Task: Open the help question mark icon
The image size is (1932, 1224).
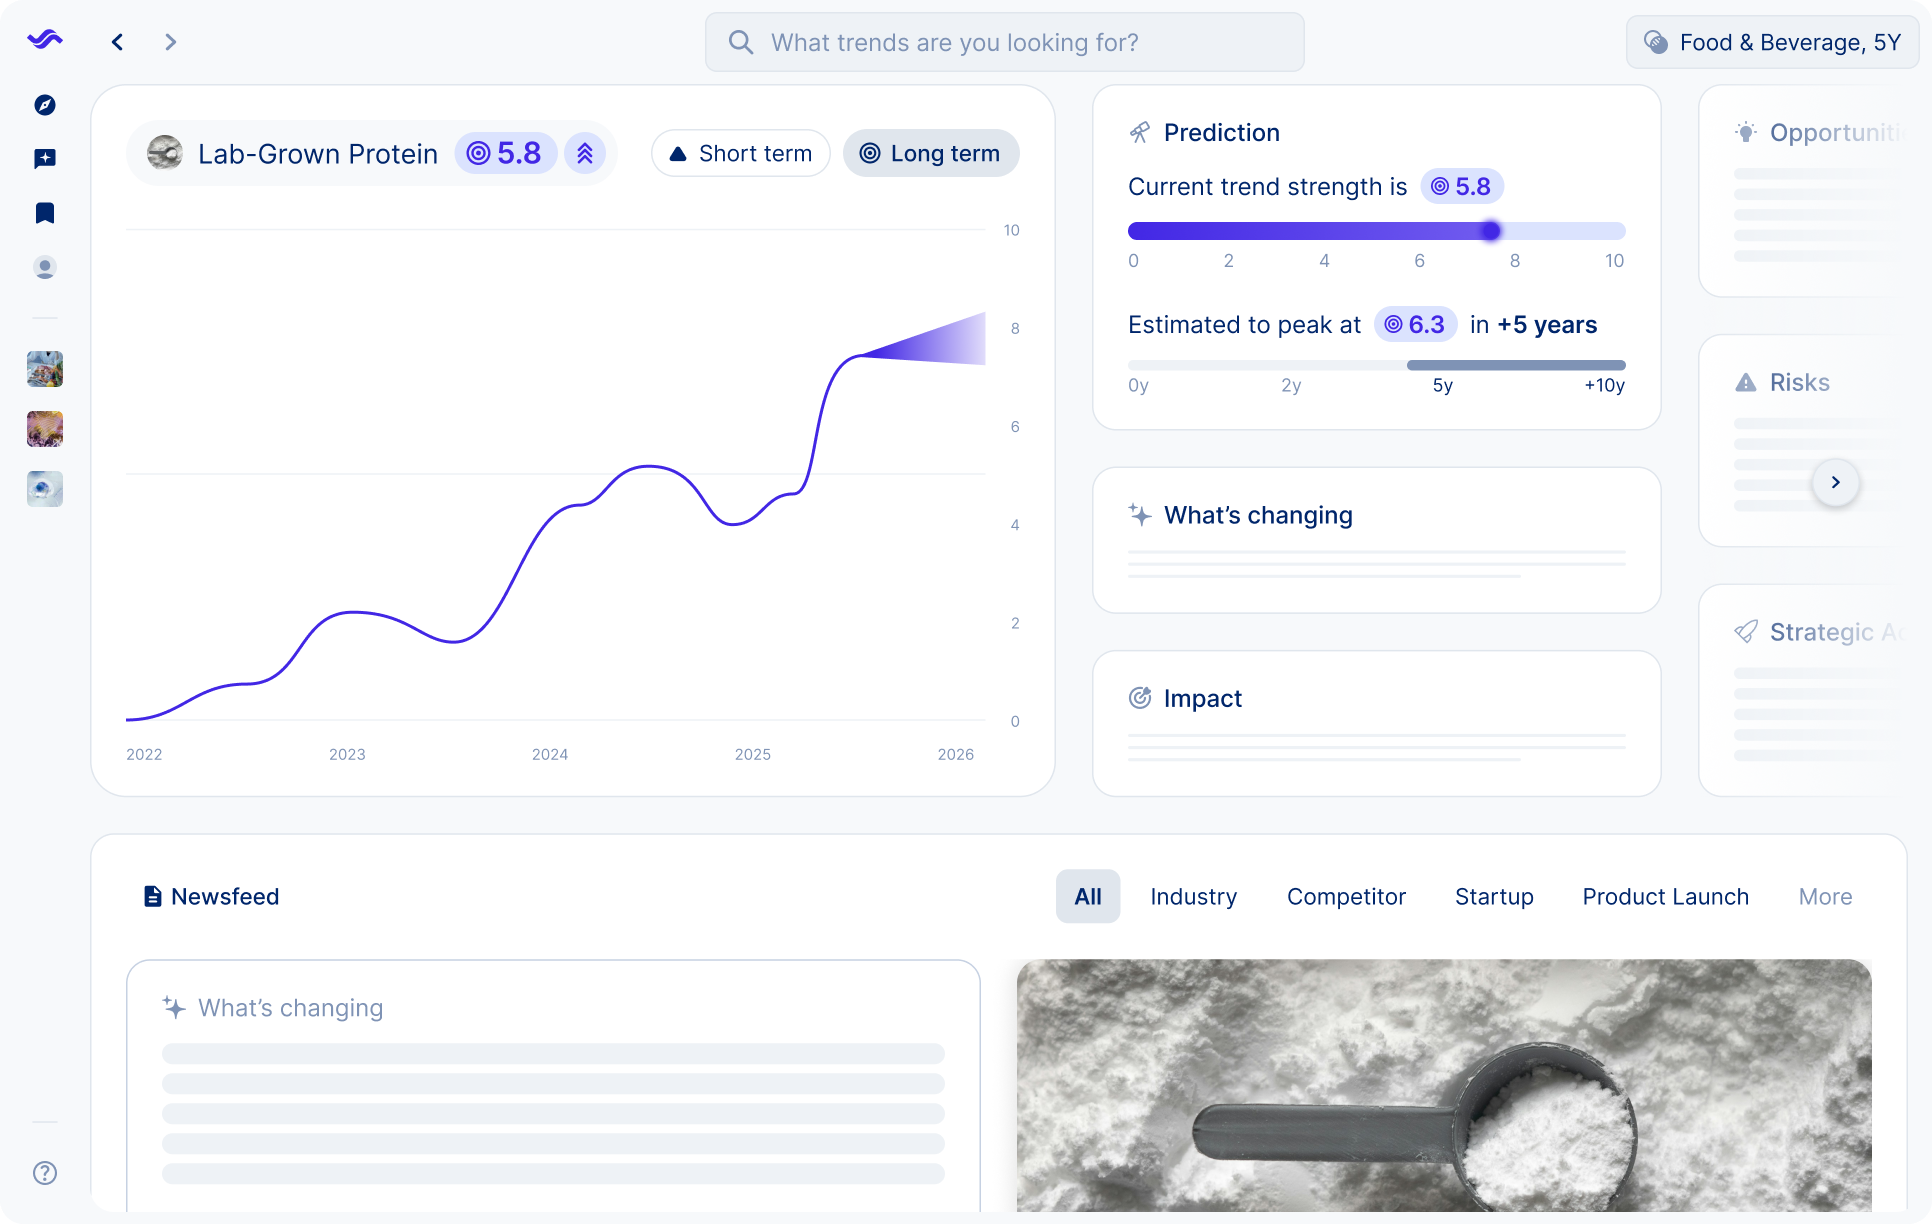Action: 44,1173
